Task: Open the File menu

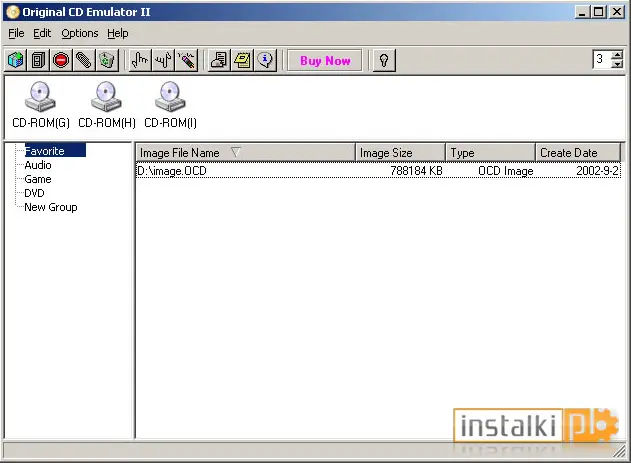Action: coord(16,33)
